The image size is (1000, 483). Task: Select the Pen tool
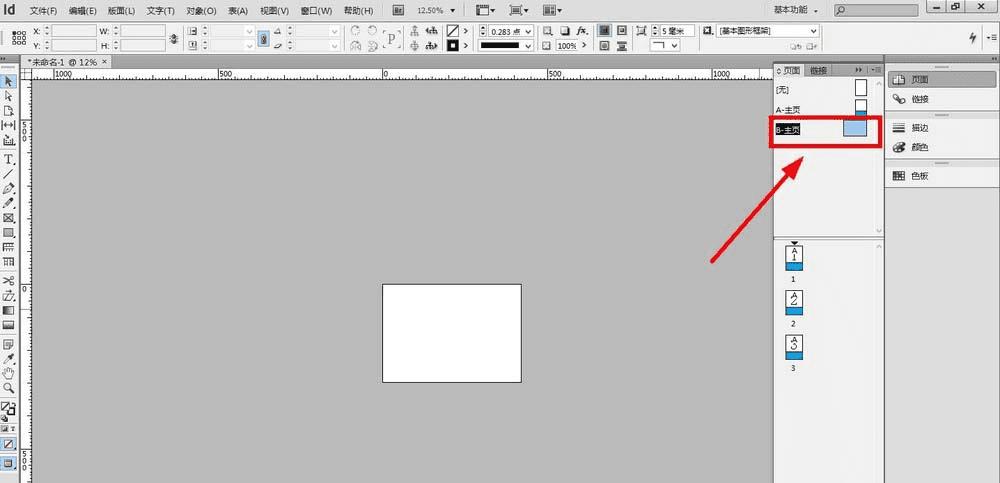coord(9,189)
